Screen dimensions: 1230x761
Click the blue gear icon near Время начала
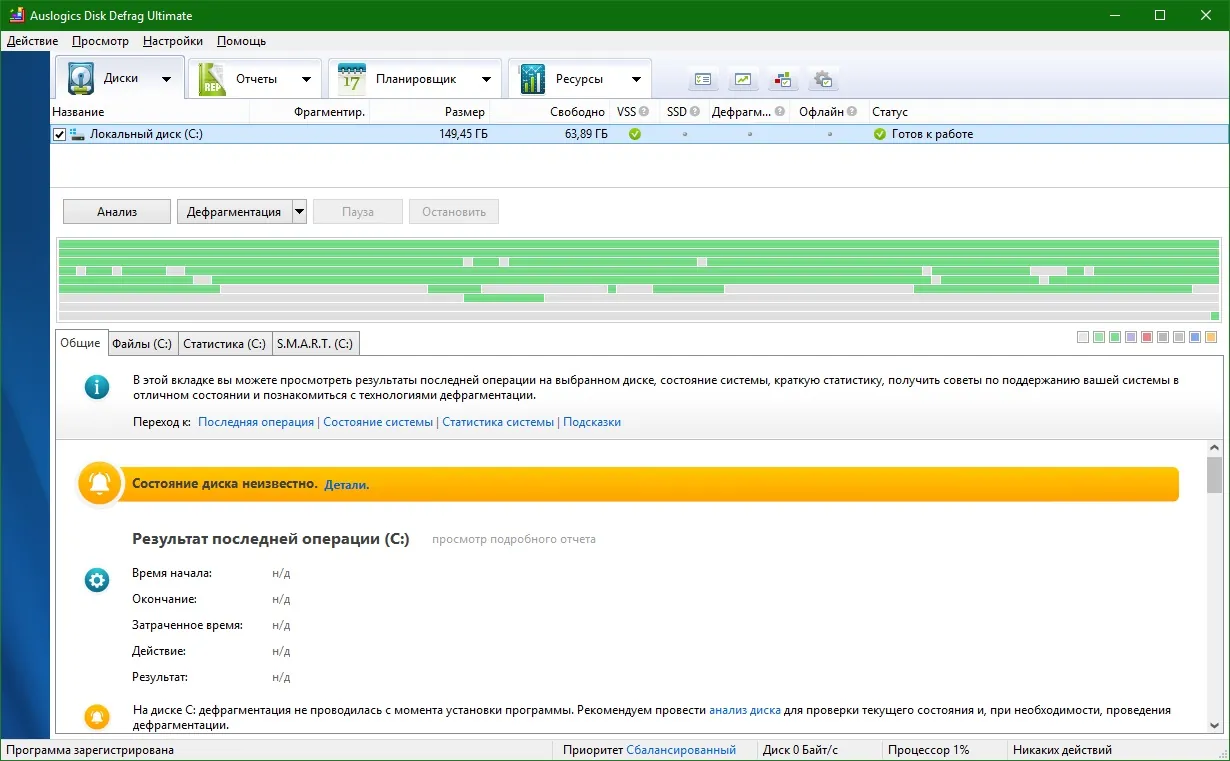[97, 579]
